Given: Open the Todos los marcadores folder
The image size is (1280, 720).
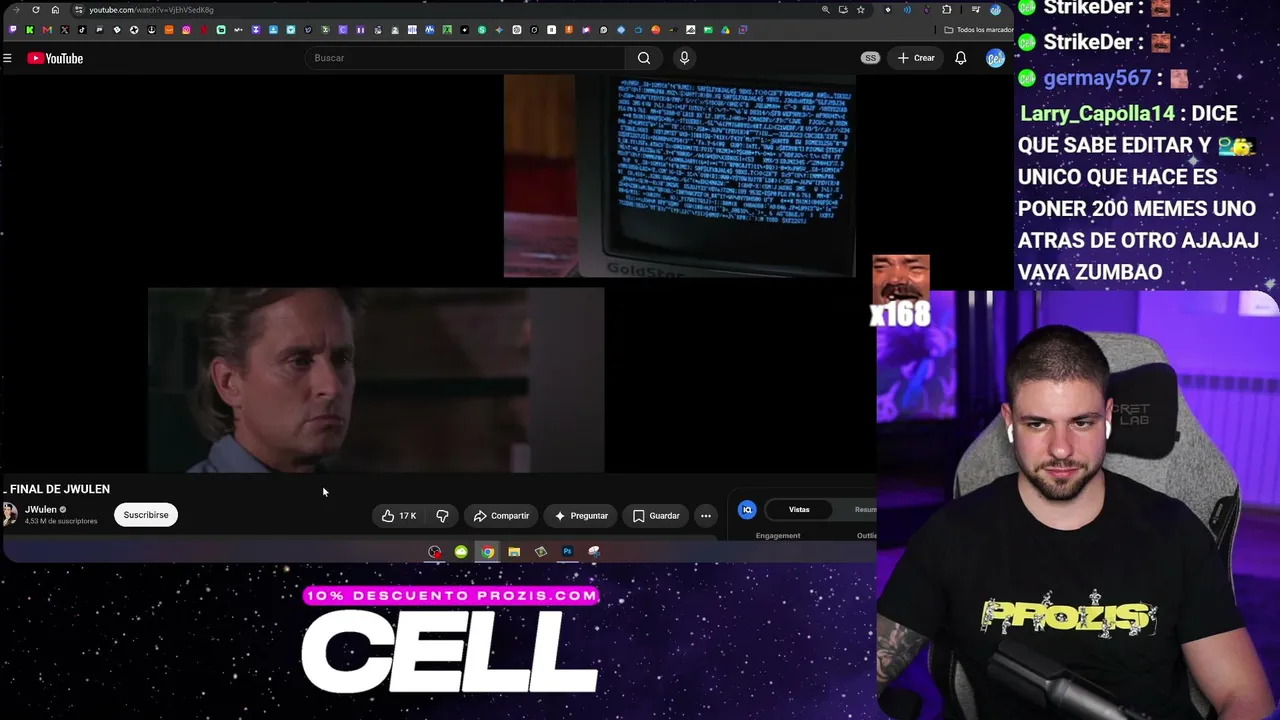Looking at the screenshot, I should pos(979,30).
